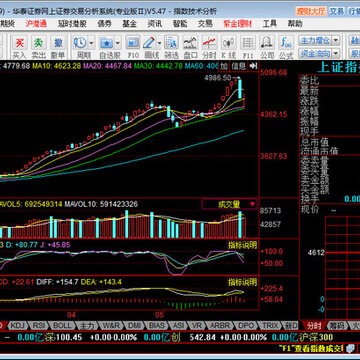The image size is (360, 360).
Task: Click the MA10: 4623.28 value
Action: (x=57, y=66)
